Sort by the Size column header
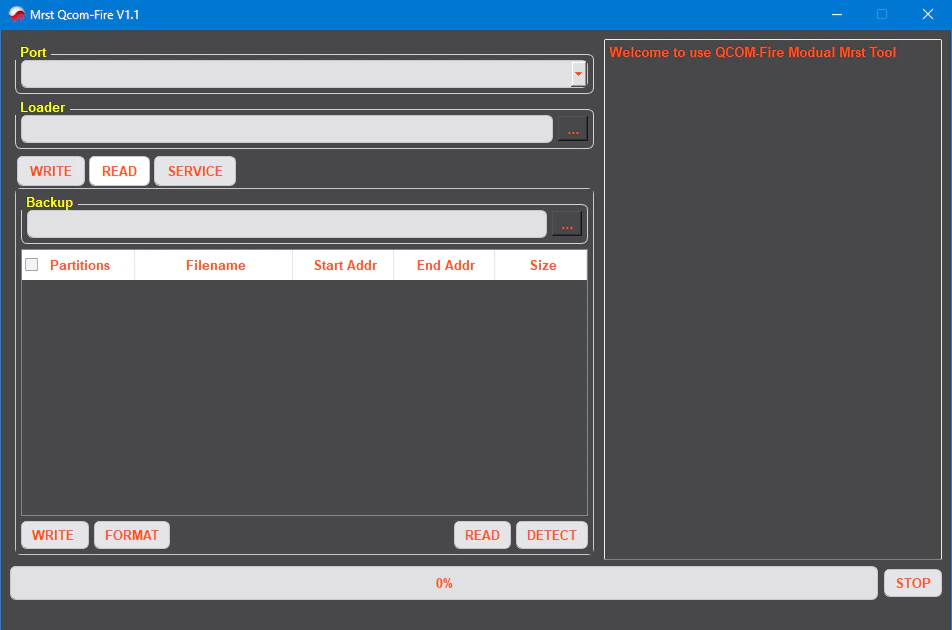Screen dimensions: 952x630 point(543,265)
